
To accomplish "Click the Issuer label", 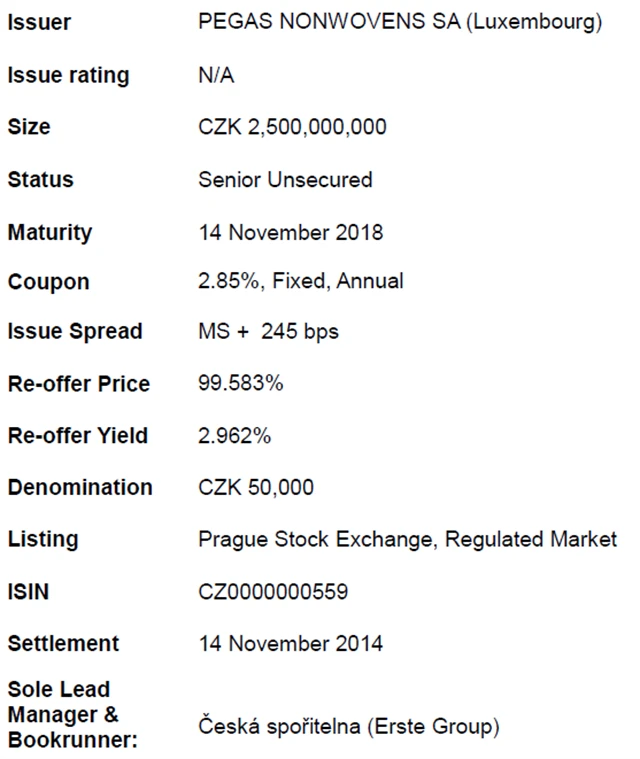I will pos(39,23).
